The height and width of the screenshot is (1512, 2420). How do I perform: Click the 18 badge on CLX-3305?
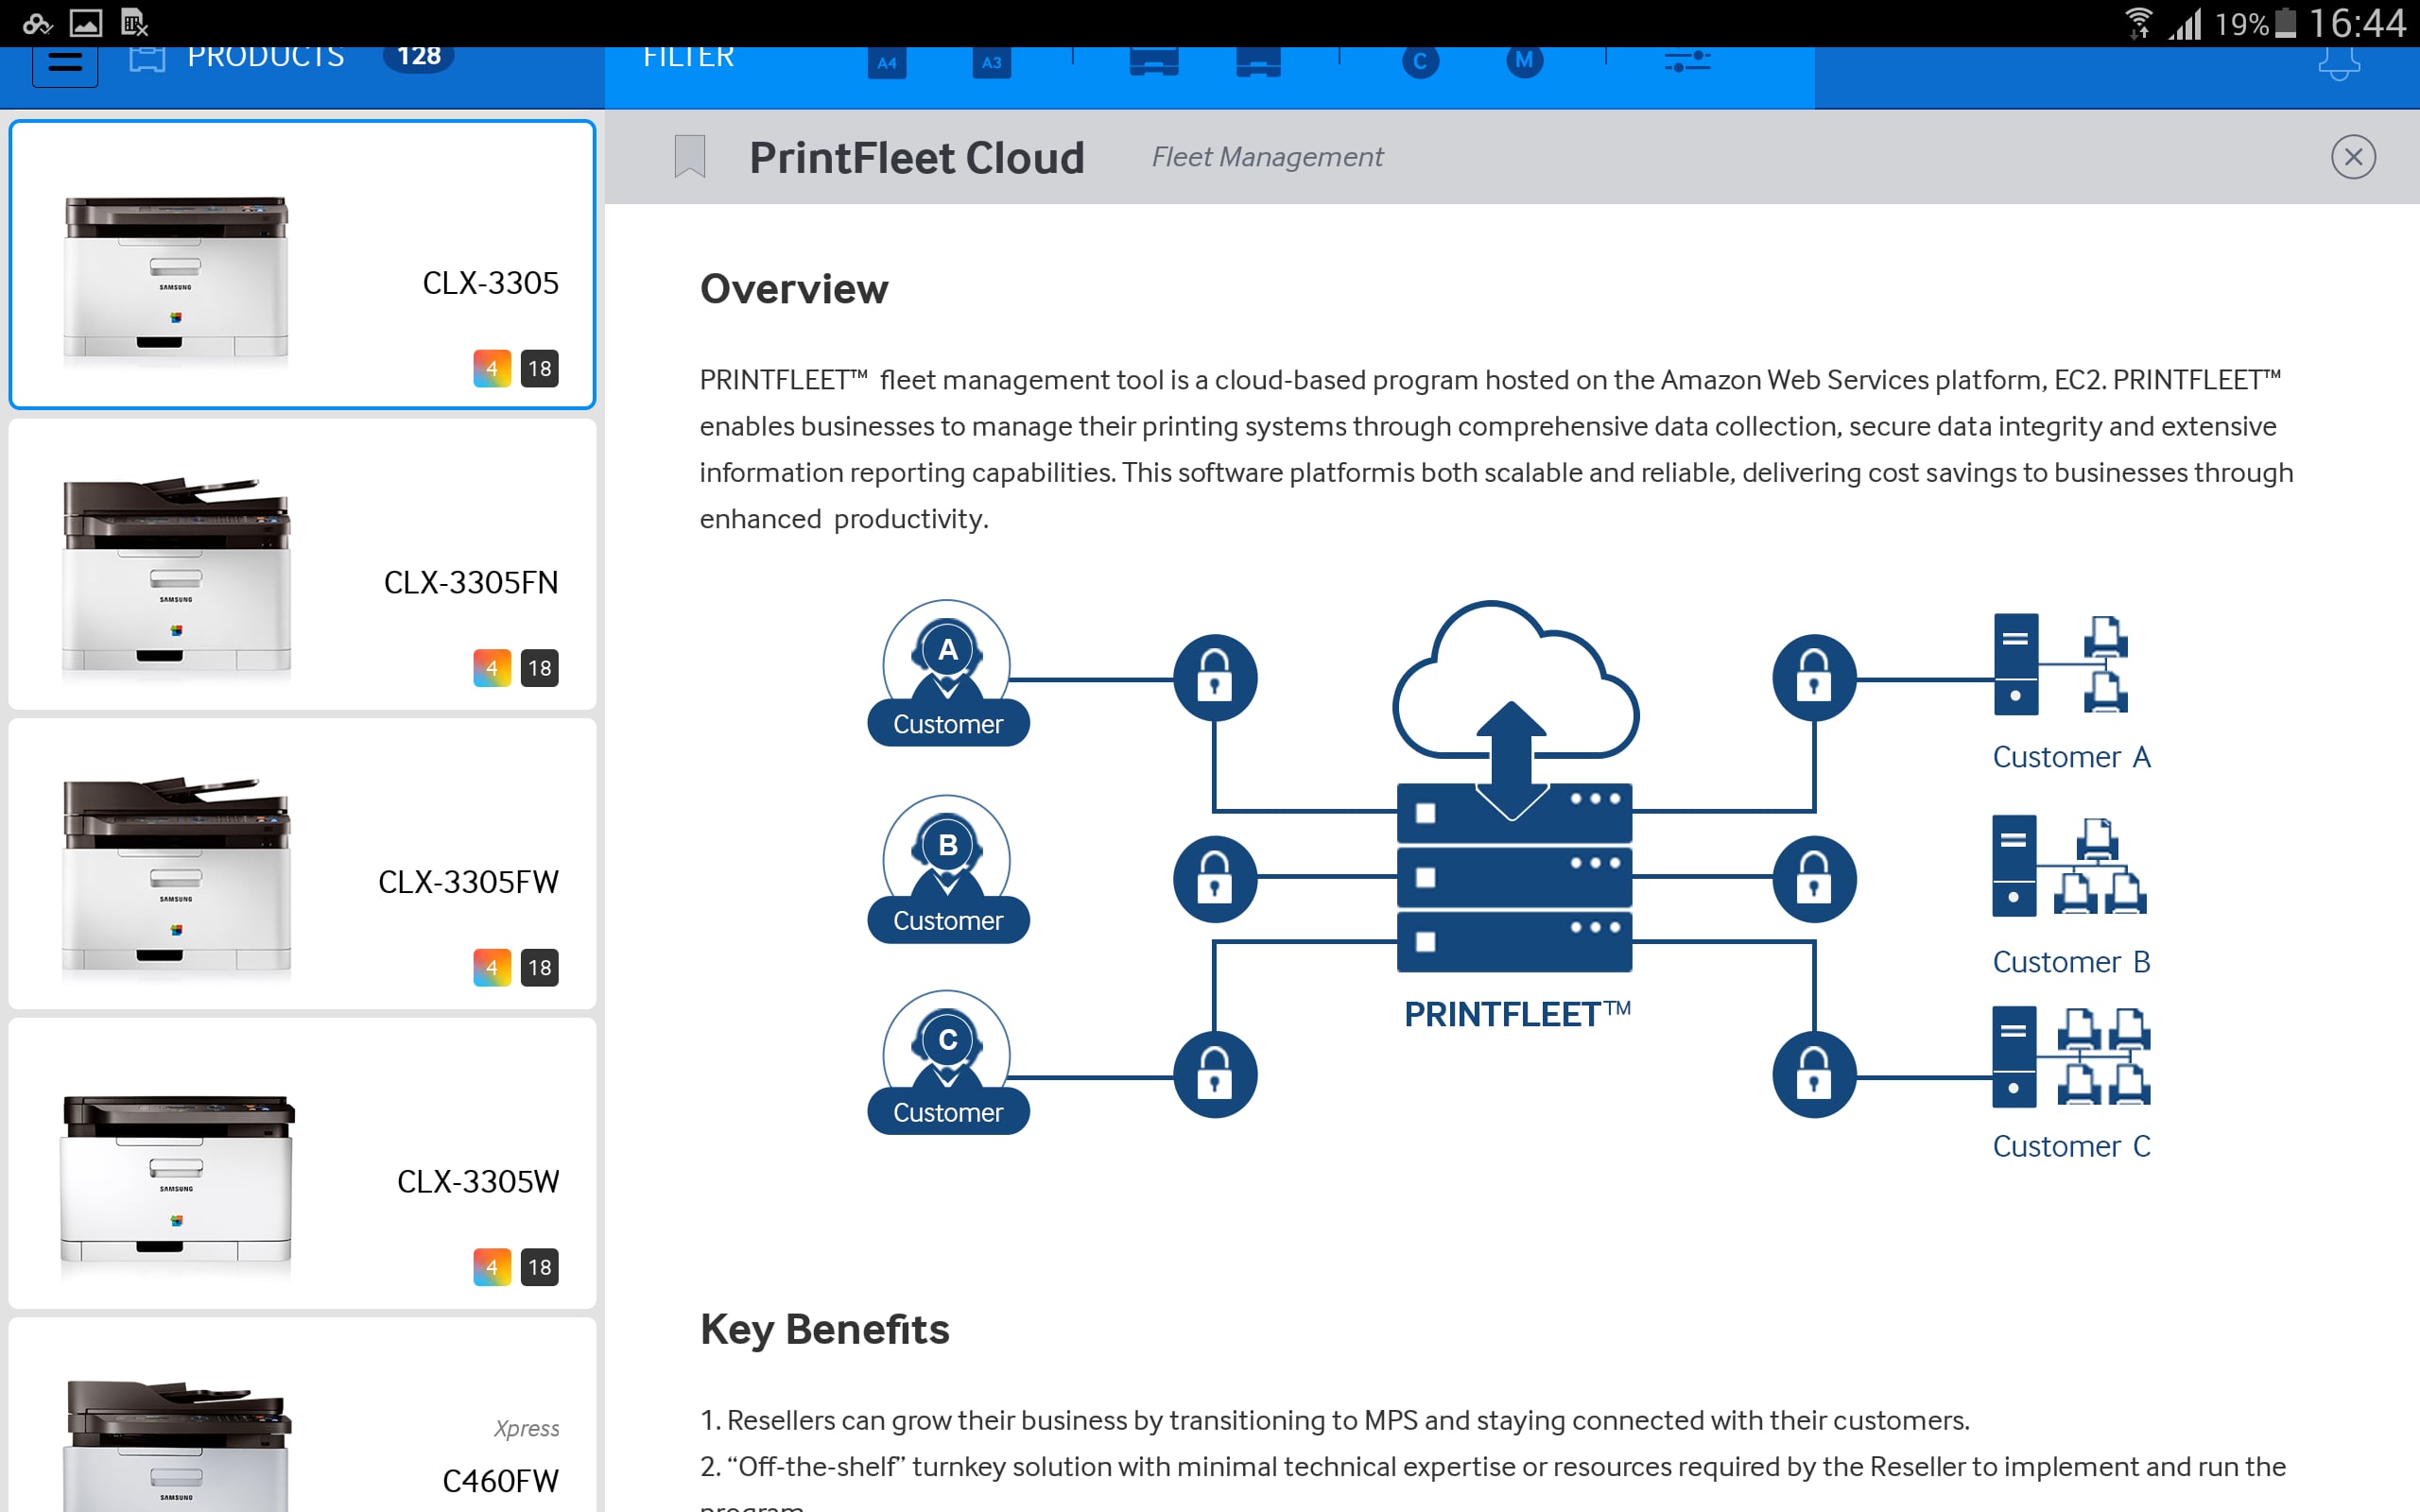click(x=540, y=369)
